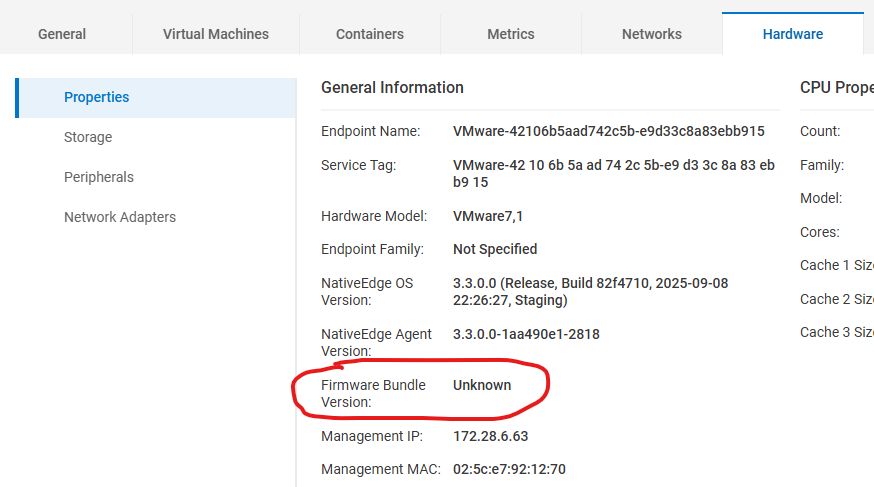
Task: Click the Service Tag value text
Action: click(x=613, y=174)
